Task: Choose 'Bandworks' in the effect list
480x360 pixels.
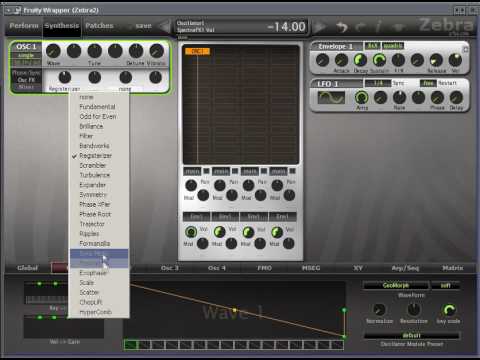Action: click(x=99, y=146)
